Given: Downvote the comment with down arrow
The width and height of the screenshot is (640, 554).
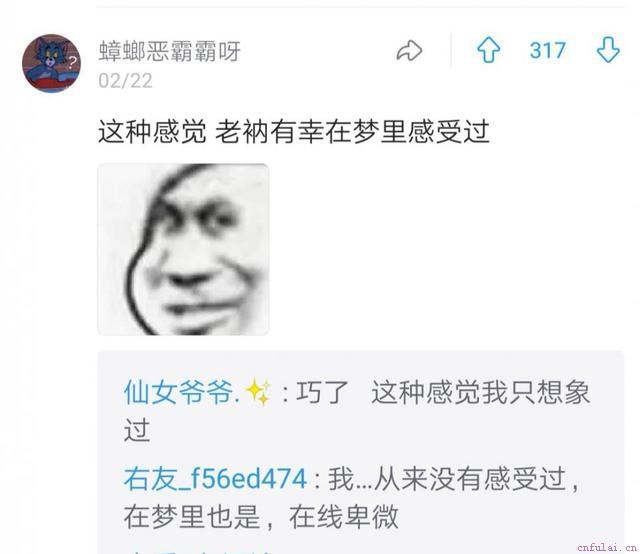Looking at the screenshot, I should pyautogui.click(x=608, y=50).
